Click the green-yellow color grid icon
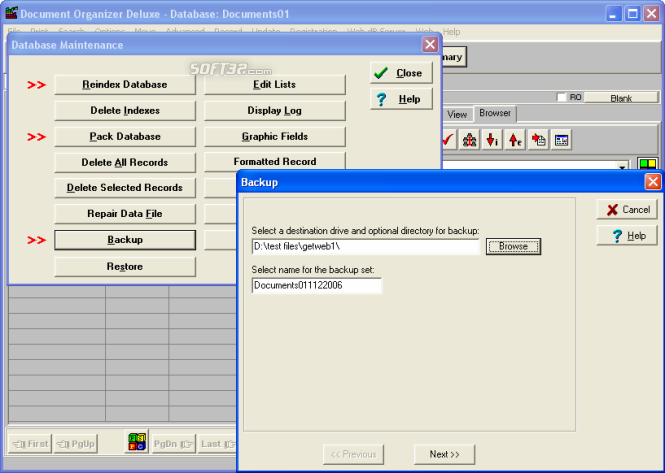This screenshot has height=473, width=665. tap(648, 163)
